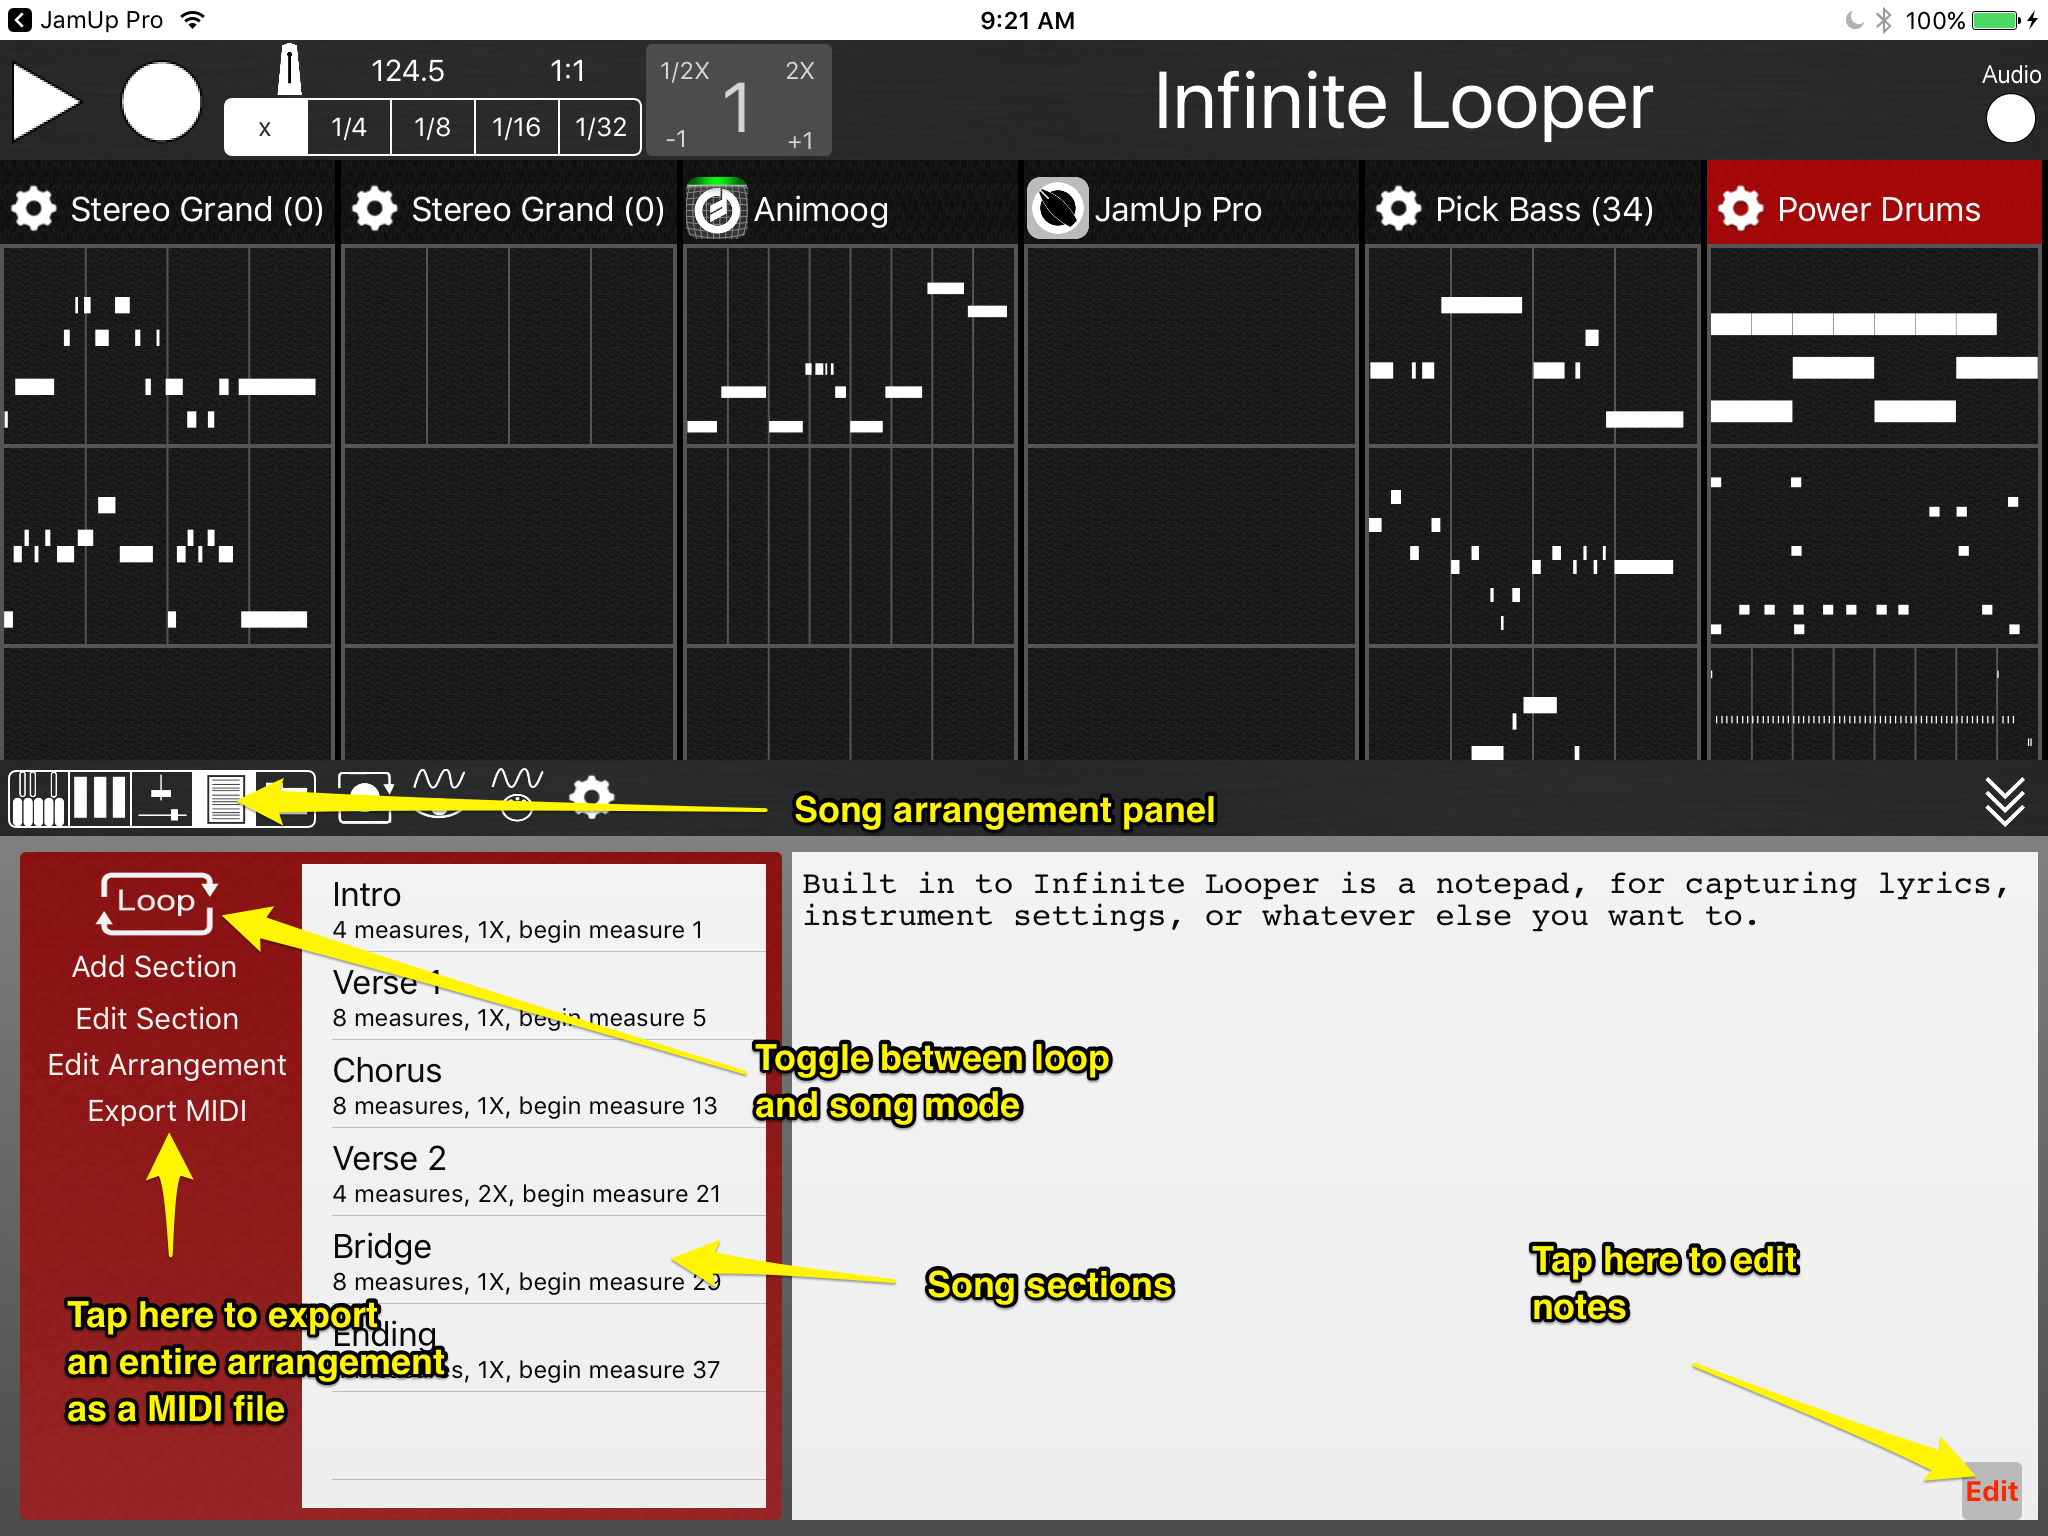This screenshot has width=2048, height=1536.
Task: Tap the round record button
Action: [x=160, y=101]
